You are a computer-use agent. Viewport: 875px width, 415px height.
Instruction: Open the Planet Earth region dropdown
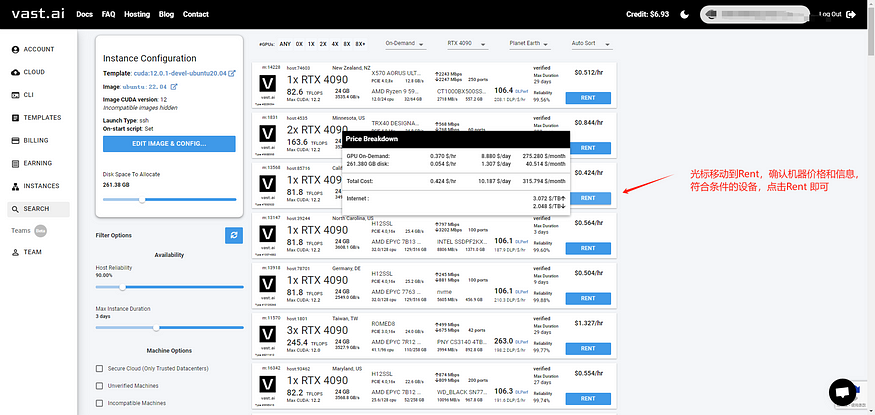click(x=530, y=44)
